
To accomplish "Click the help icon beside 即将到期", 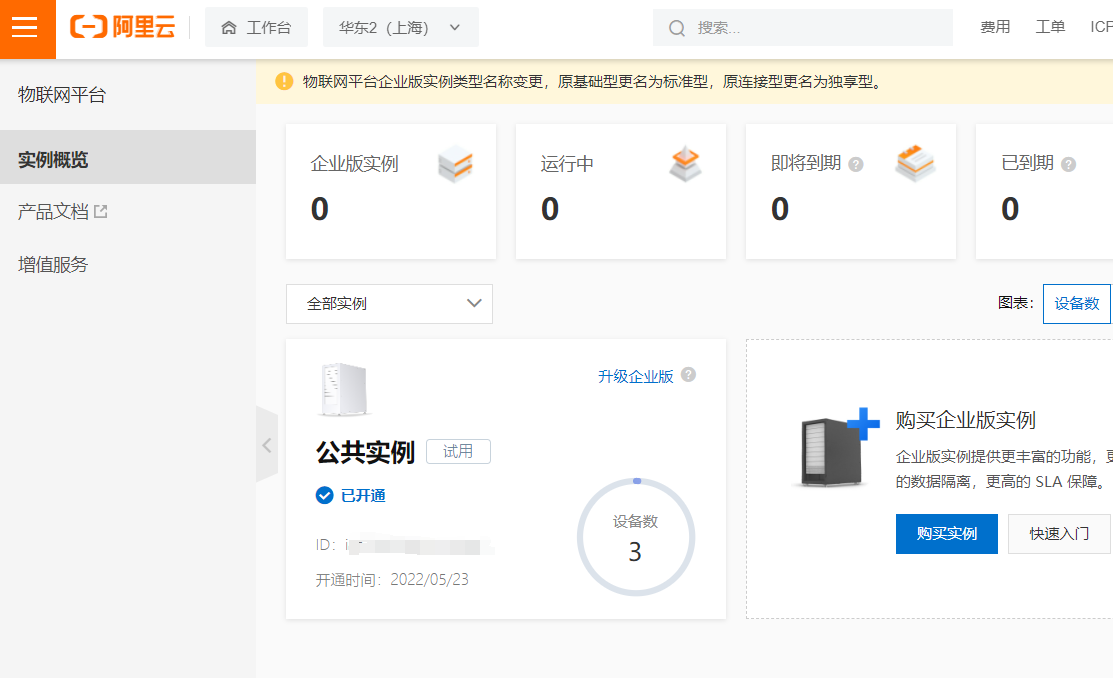I will pos(856,164).
